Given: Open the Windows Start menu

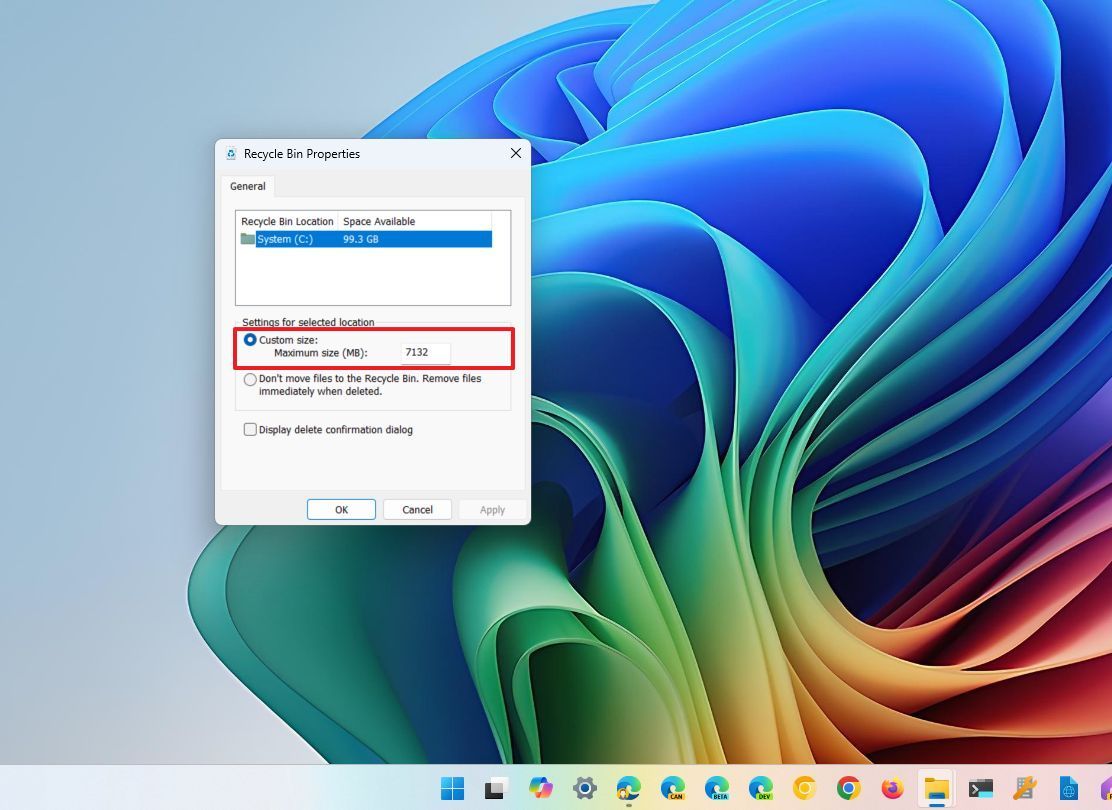Looking at the screenshot, I should coord(453,789).
